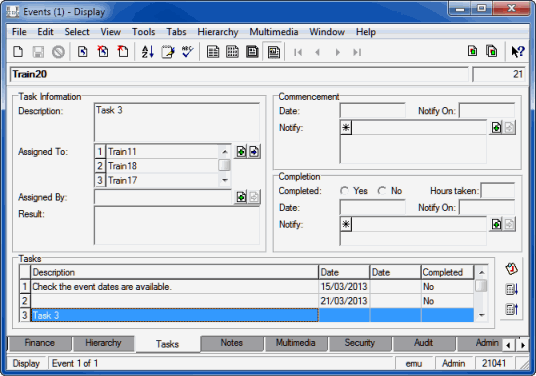
Task: Click the Result text box
Action: pyautogui.click(x=177, y=226)
